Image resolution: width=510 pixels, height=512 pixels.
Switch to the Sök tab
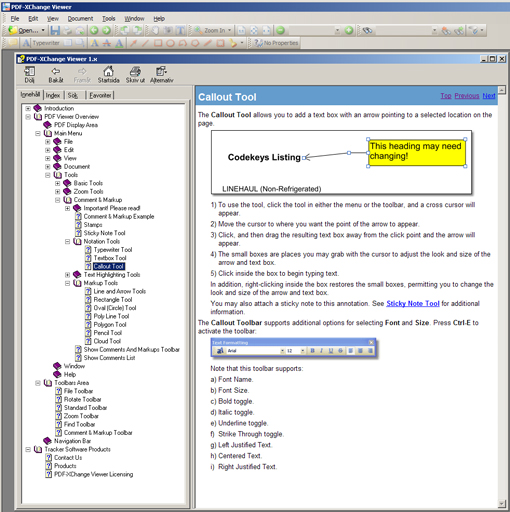click(x=73, y=95)
